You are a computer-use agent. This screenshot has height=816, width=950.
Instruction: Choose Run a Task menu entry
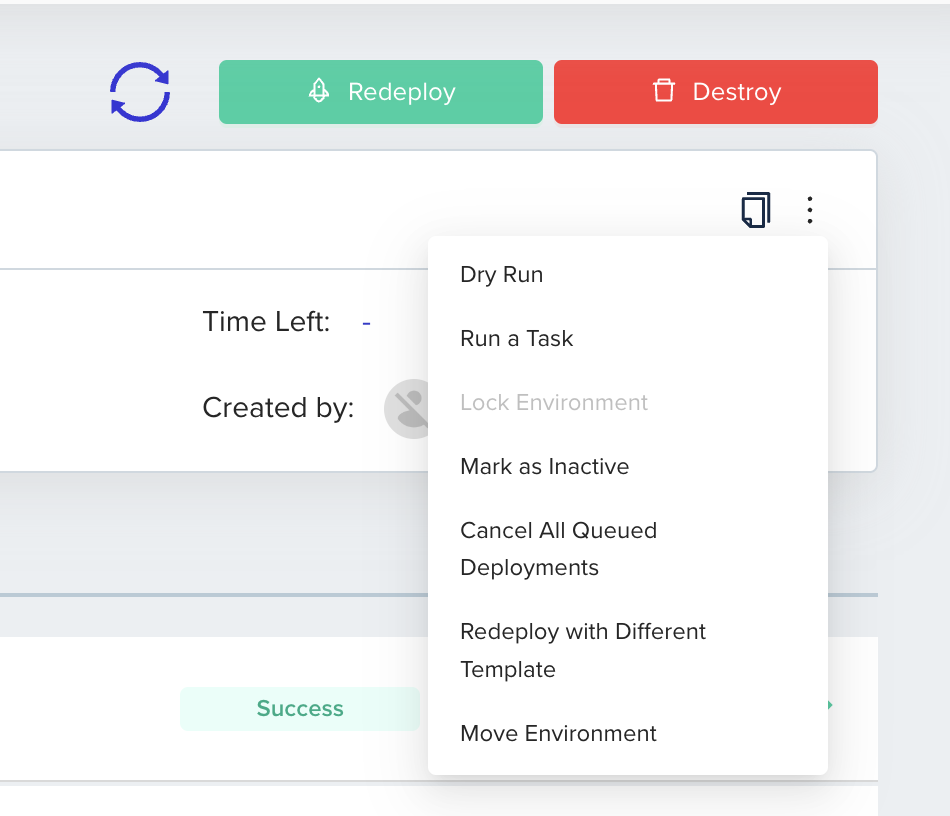628,338
